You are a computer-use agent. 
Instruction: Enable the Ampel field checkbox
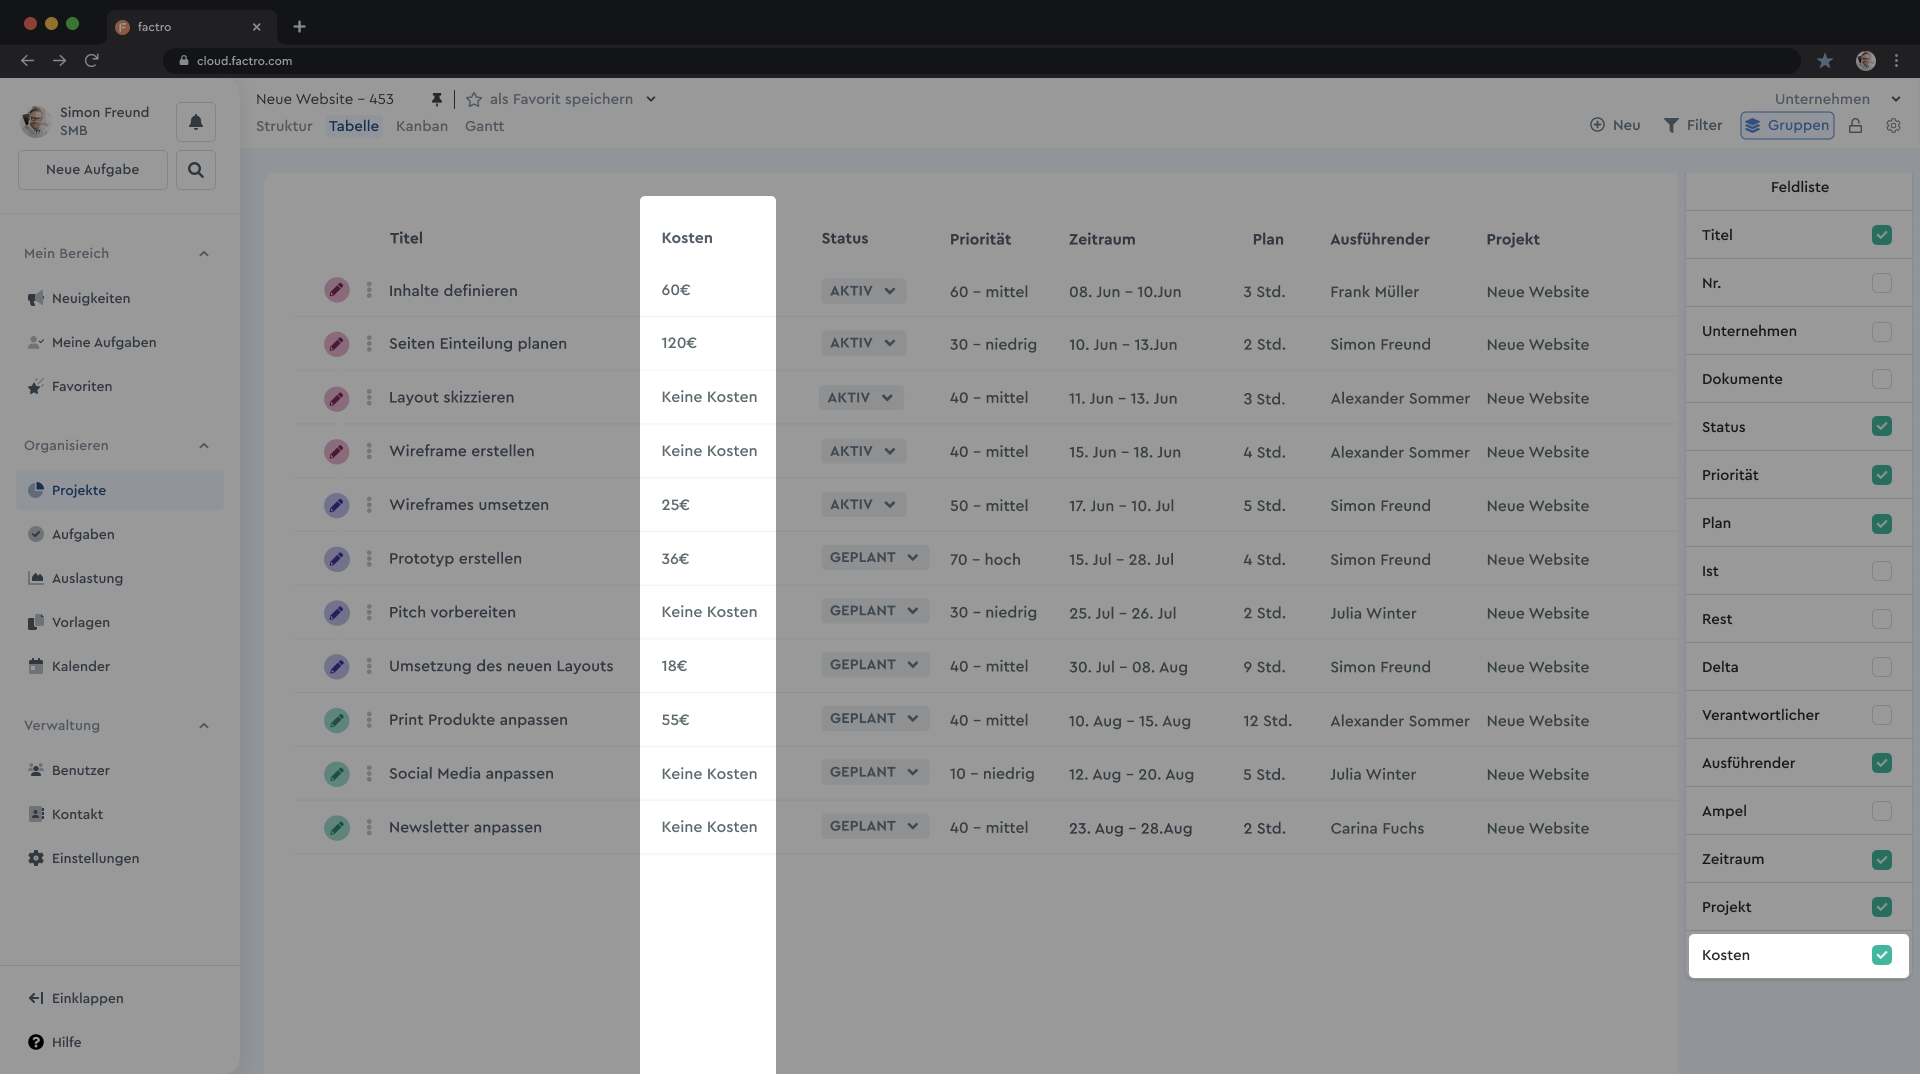[x=1882, y=811]
